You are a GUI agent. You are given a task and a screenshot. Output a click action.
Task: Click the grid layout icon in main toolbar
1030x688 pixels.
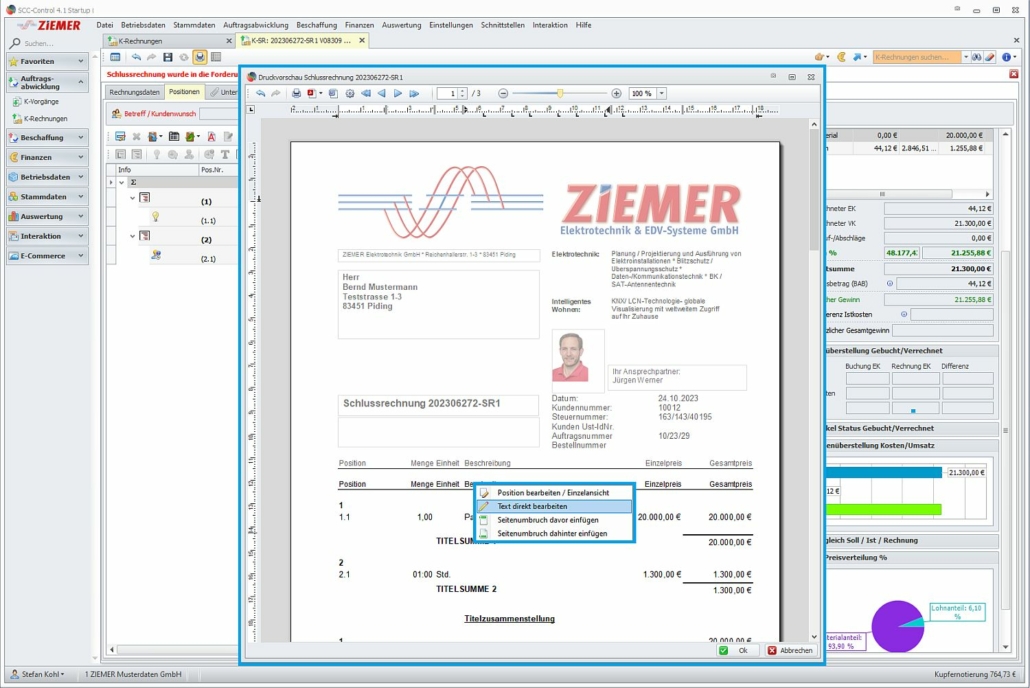[215, 57]
